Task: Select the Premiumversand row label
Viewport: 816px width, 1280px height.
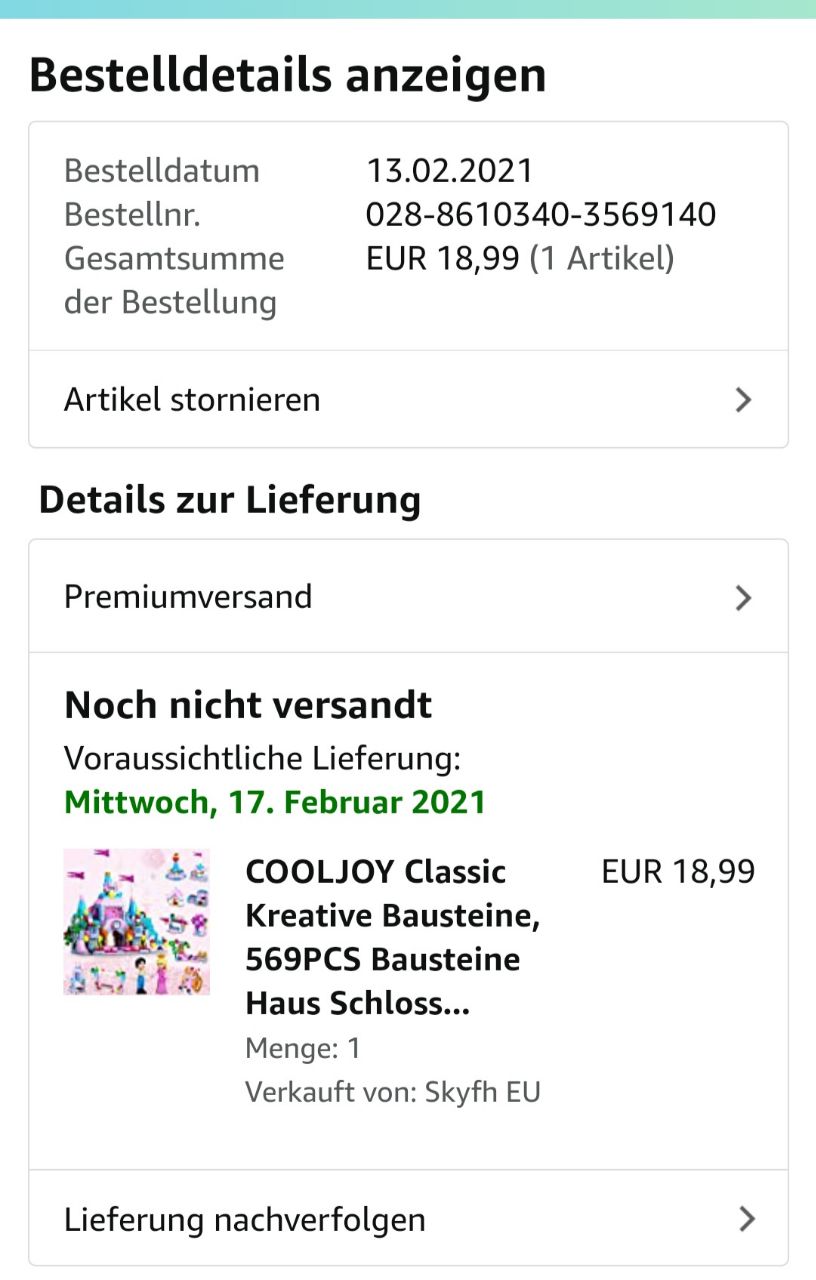Action: coord(188,597)
